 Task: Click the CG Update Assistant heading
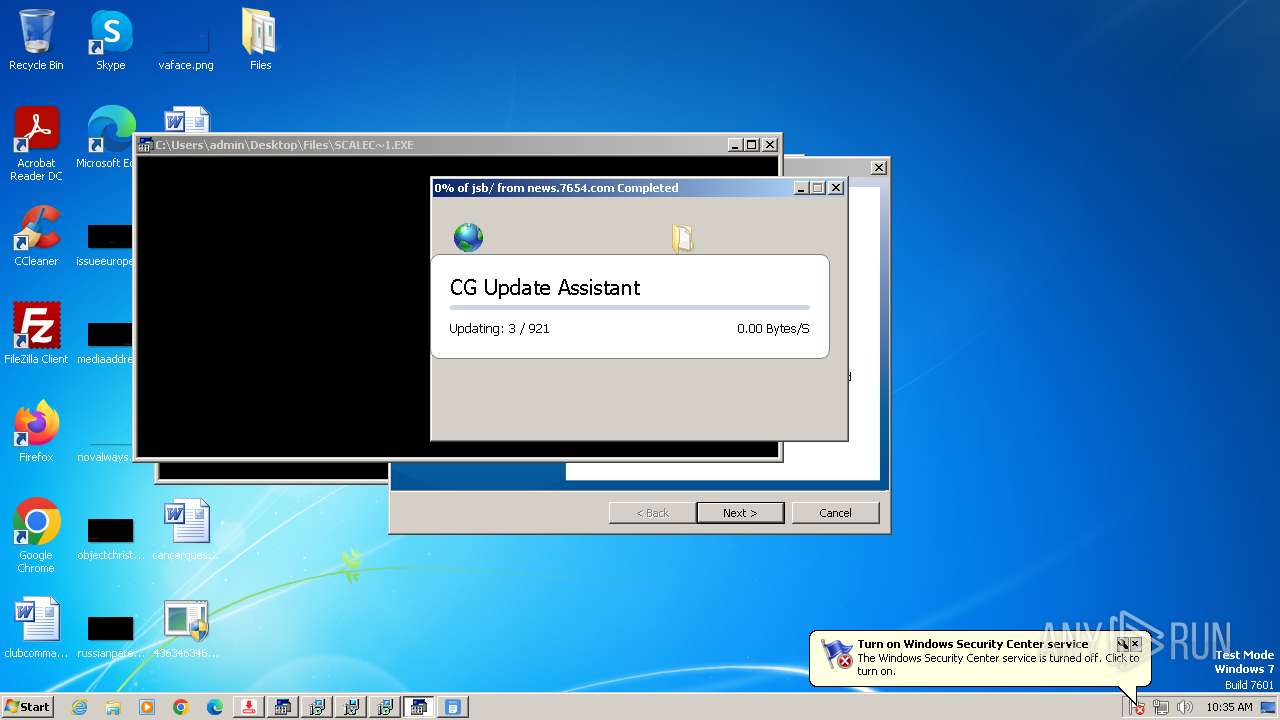coord(545,288)
